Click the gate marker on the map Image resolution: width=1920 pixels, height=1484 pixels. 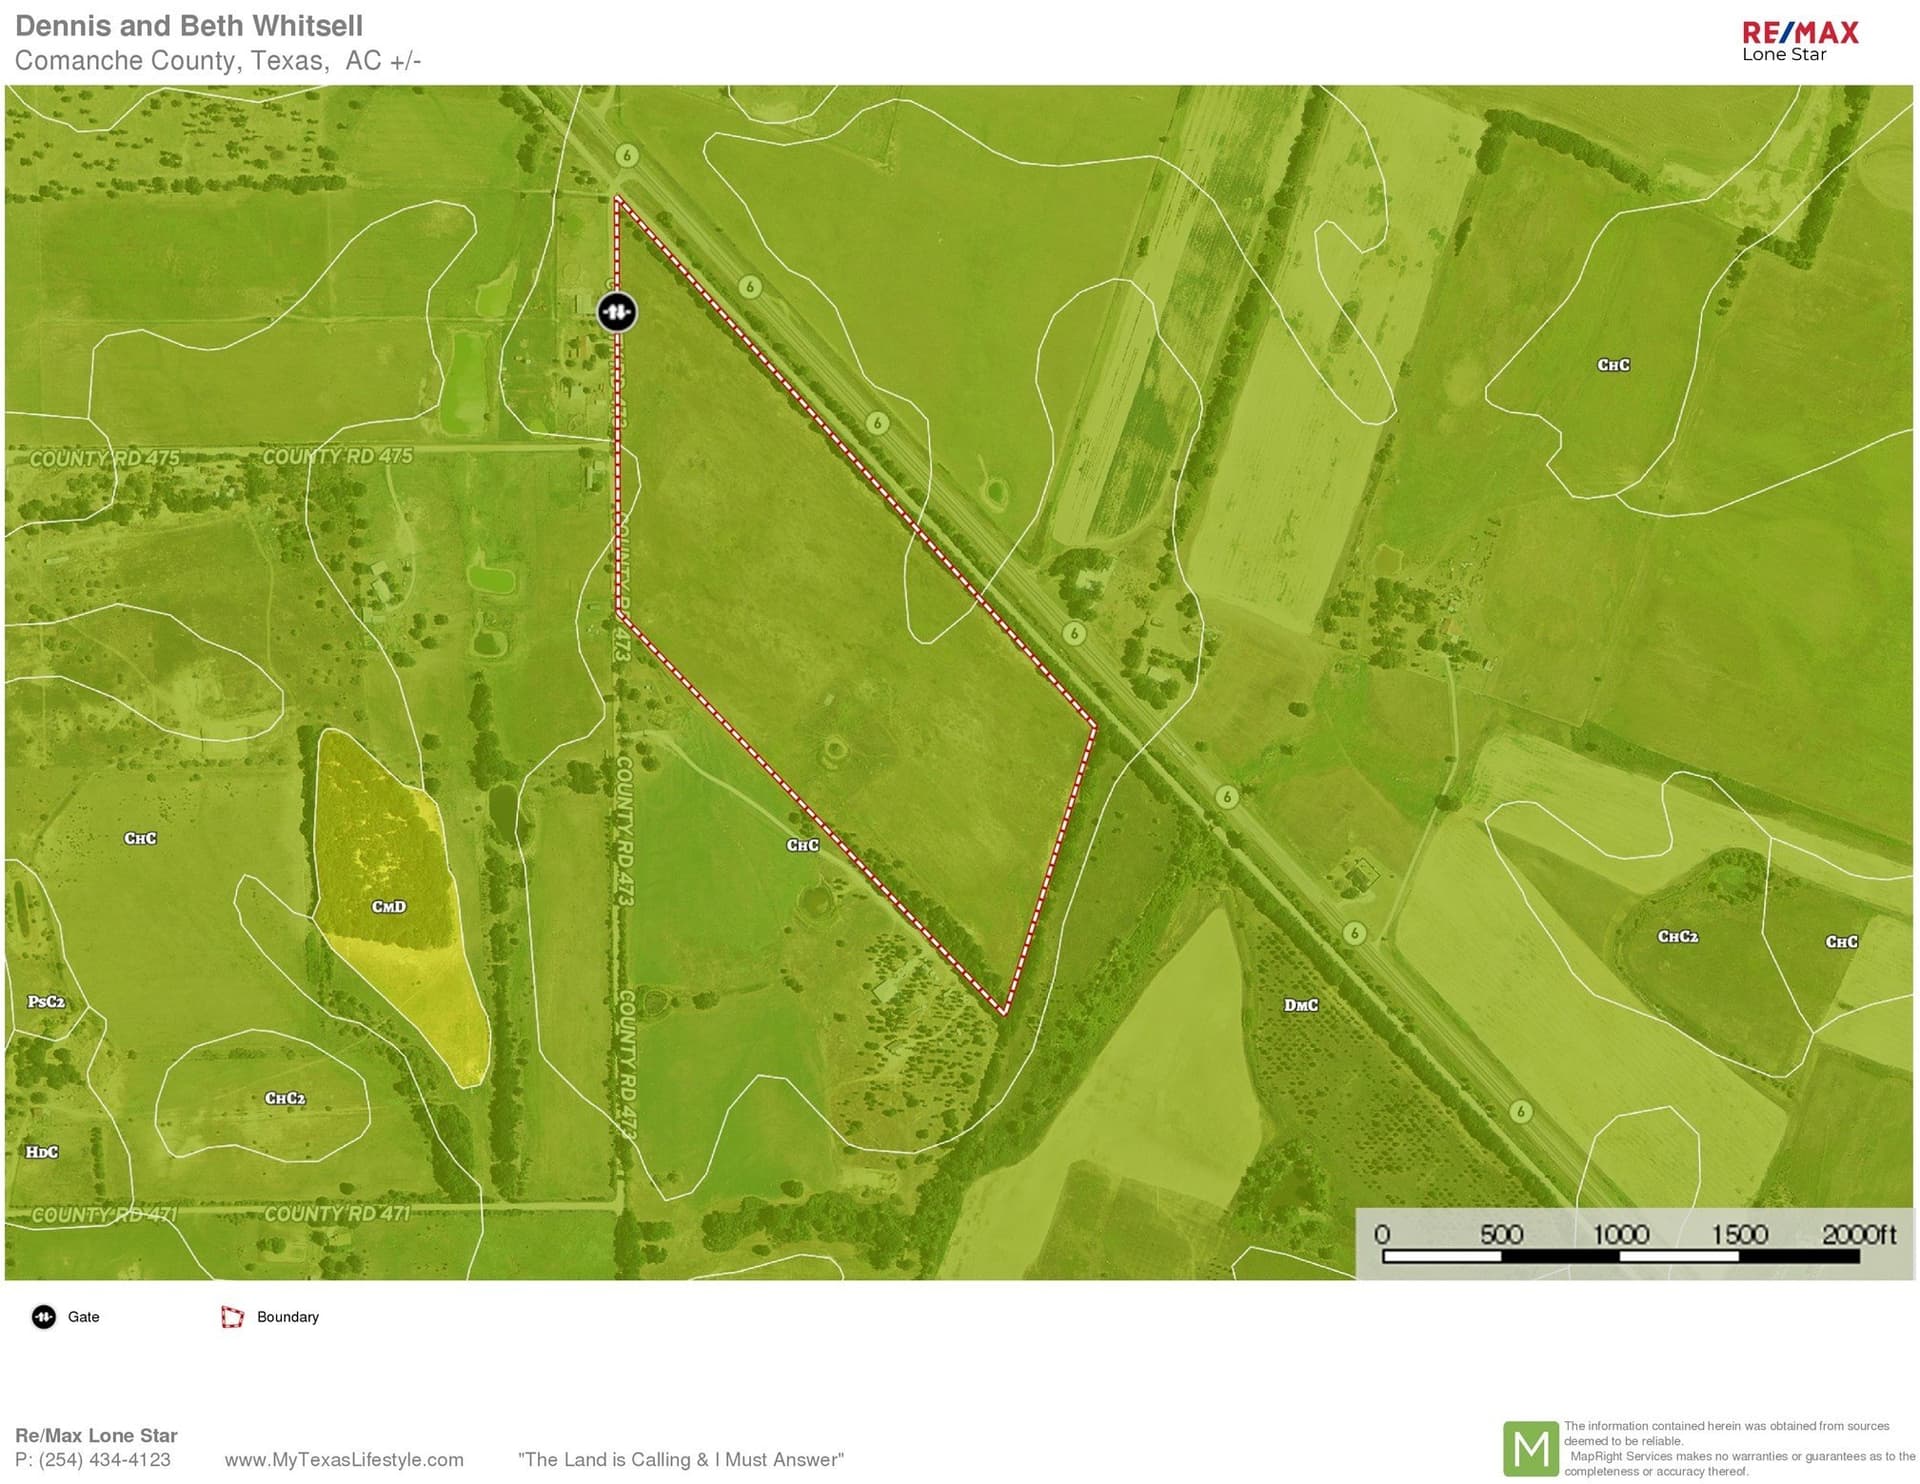tap(617, 312)
